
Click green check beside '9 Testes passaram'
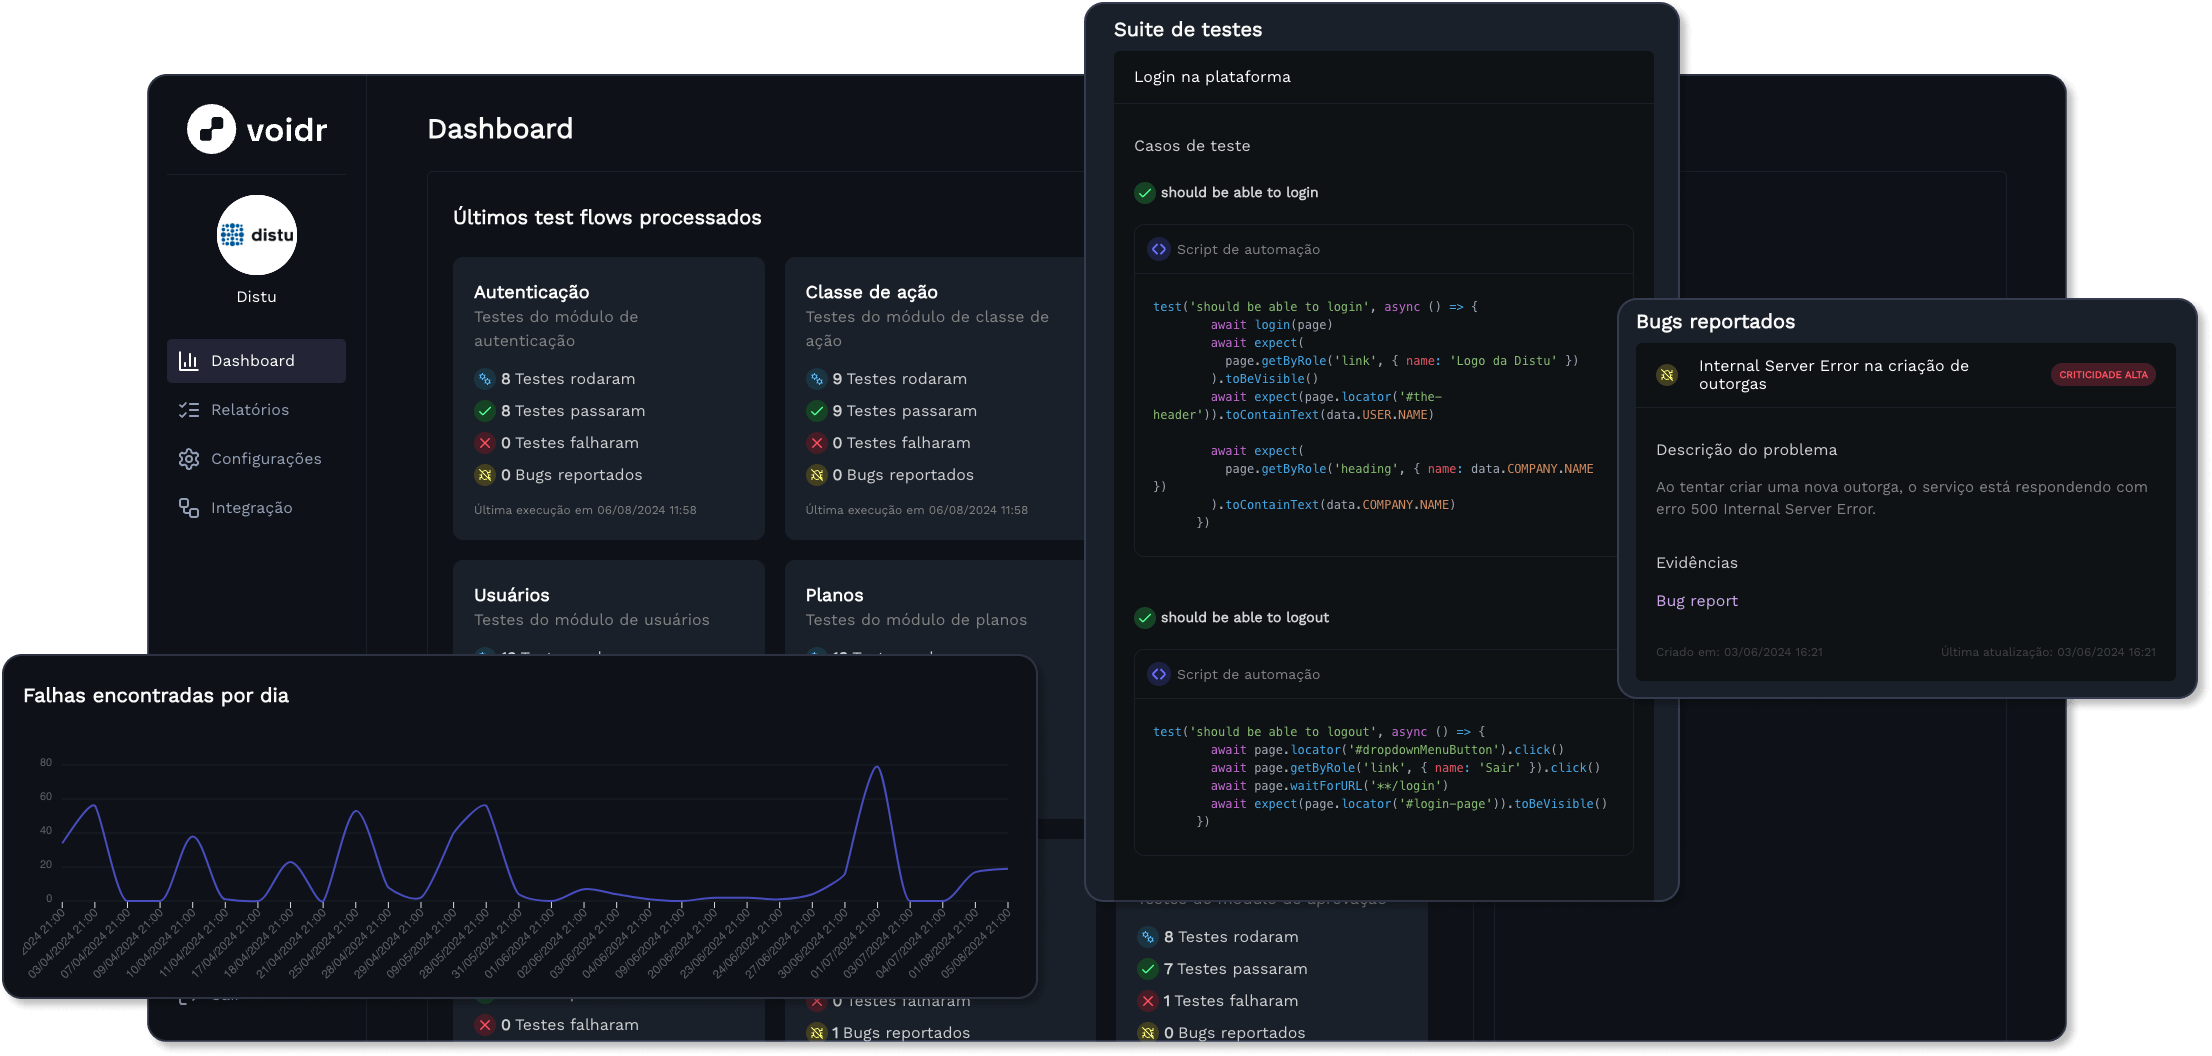click(817, 411)
